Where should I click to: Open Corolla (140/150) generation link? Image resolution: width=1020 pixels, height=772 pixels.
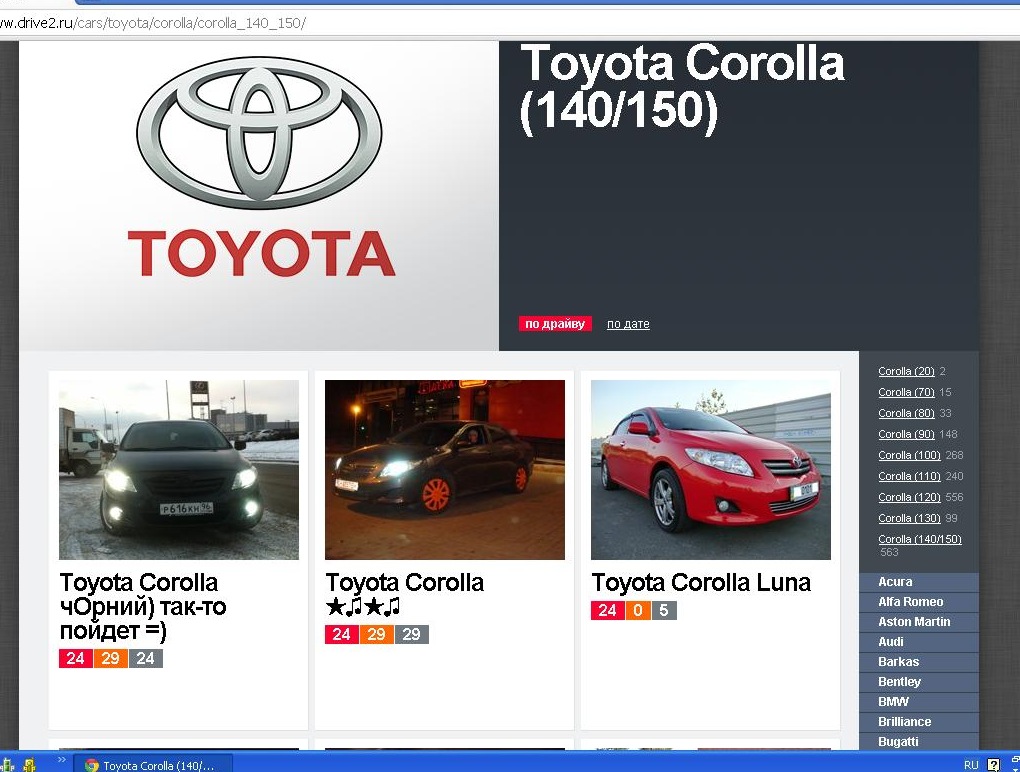click(920, 539)
